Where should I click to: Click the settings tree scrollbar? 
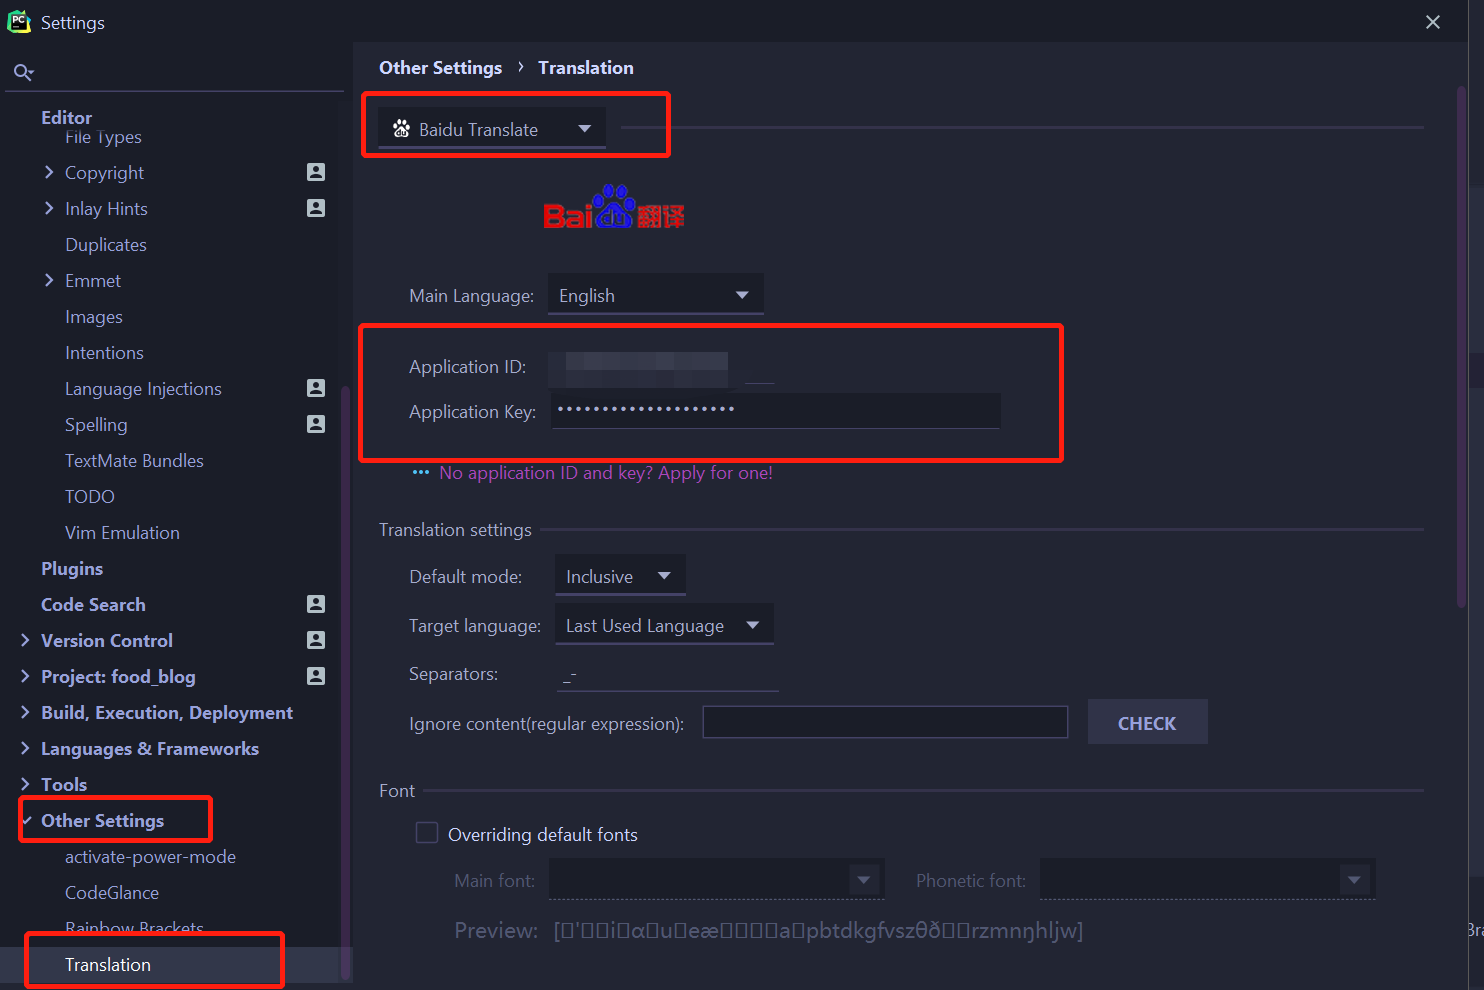tap(346, 682)
